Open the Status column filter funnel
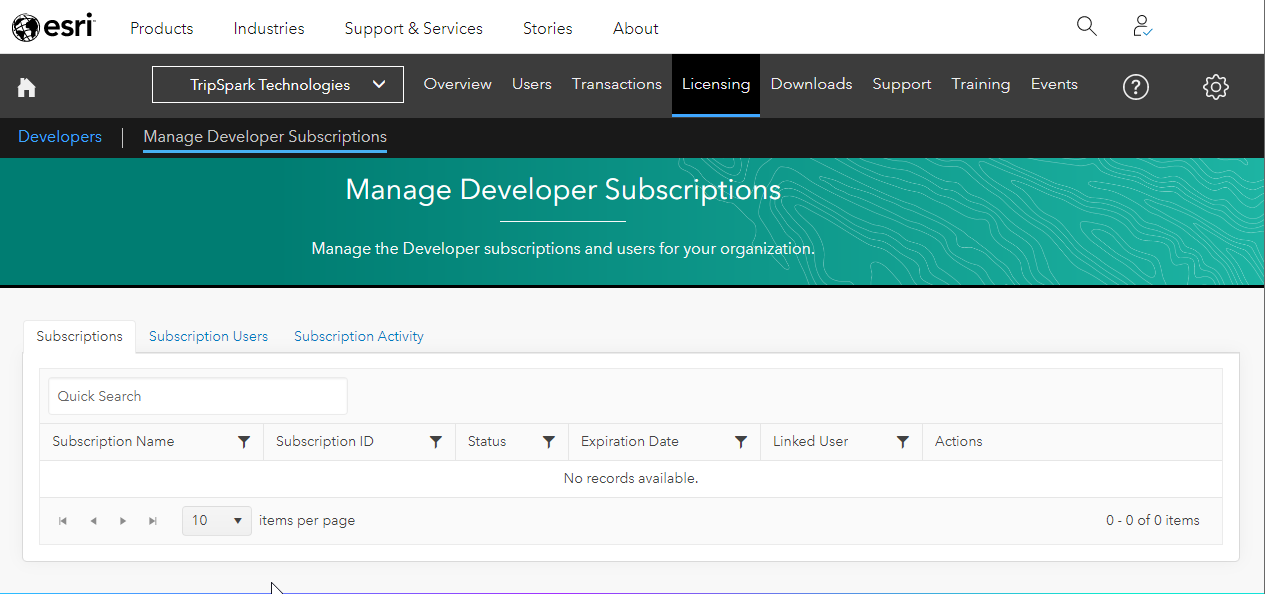 pyautogui.click(x=548, y=441)
